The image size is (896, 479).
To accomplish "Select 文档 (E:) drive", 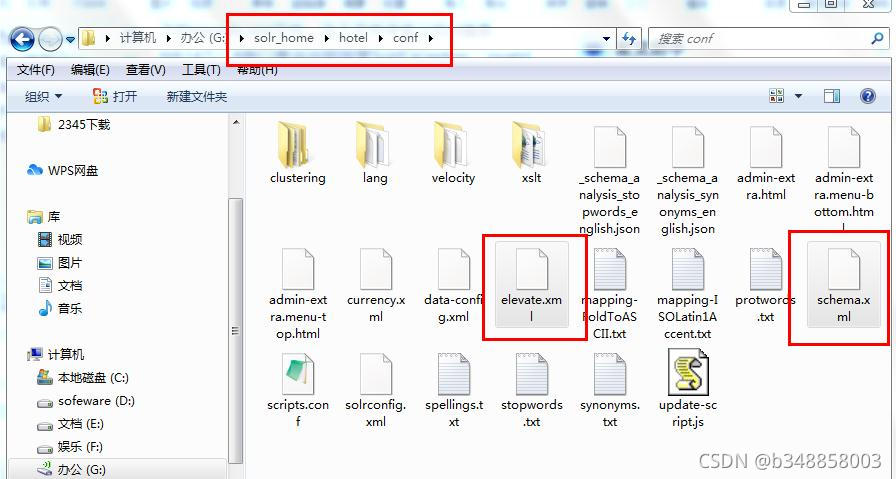I will click(70, 424).
